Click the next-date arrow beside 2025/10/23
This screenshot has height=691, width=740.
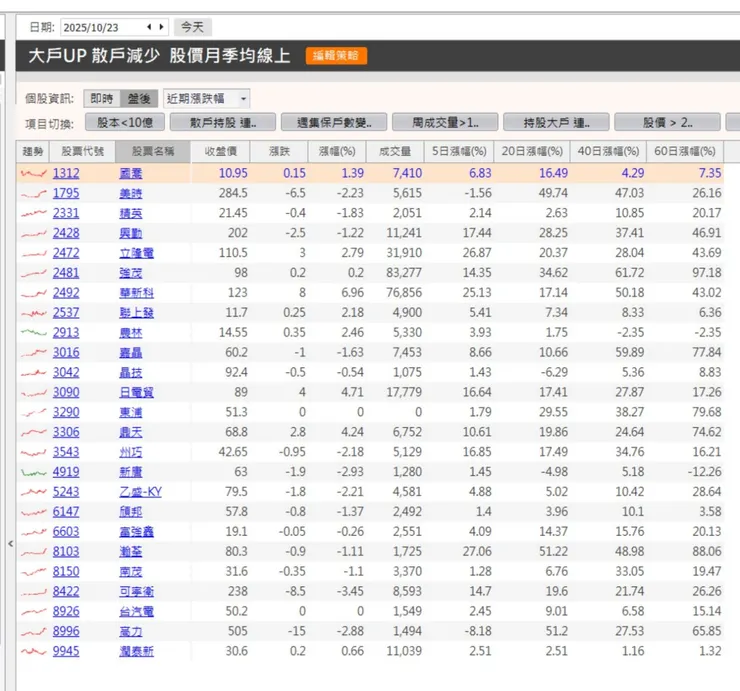click(161, 27)
